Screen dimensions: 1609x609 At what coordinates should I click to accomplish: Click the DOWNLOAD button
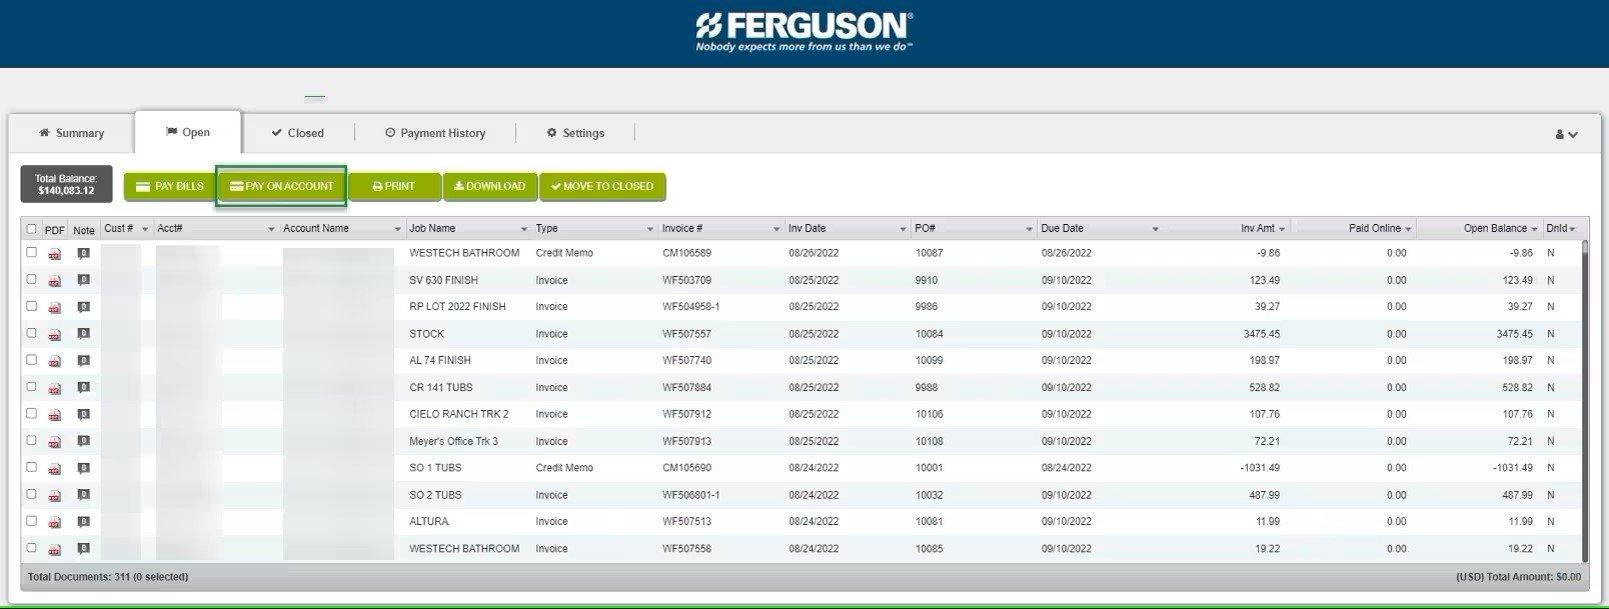coord(490,186)
